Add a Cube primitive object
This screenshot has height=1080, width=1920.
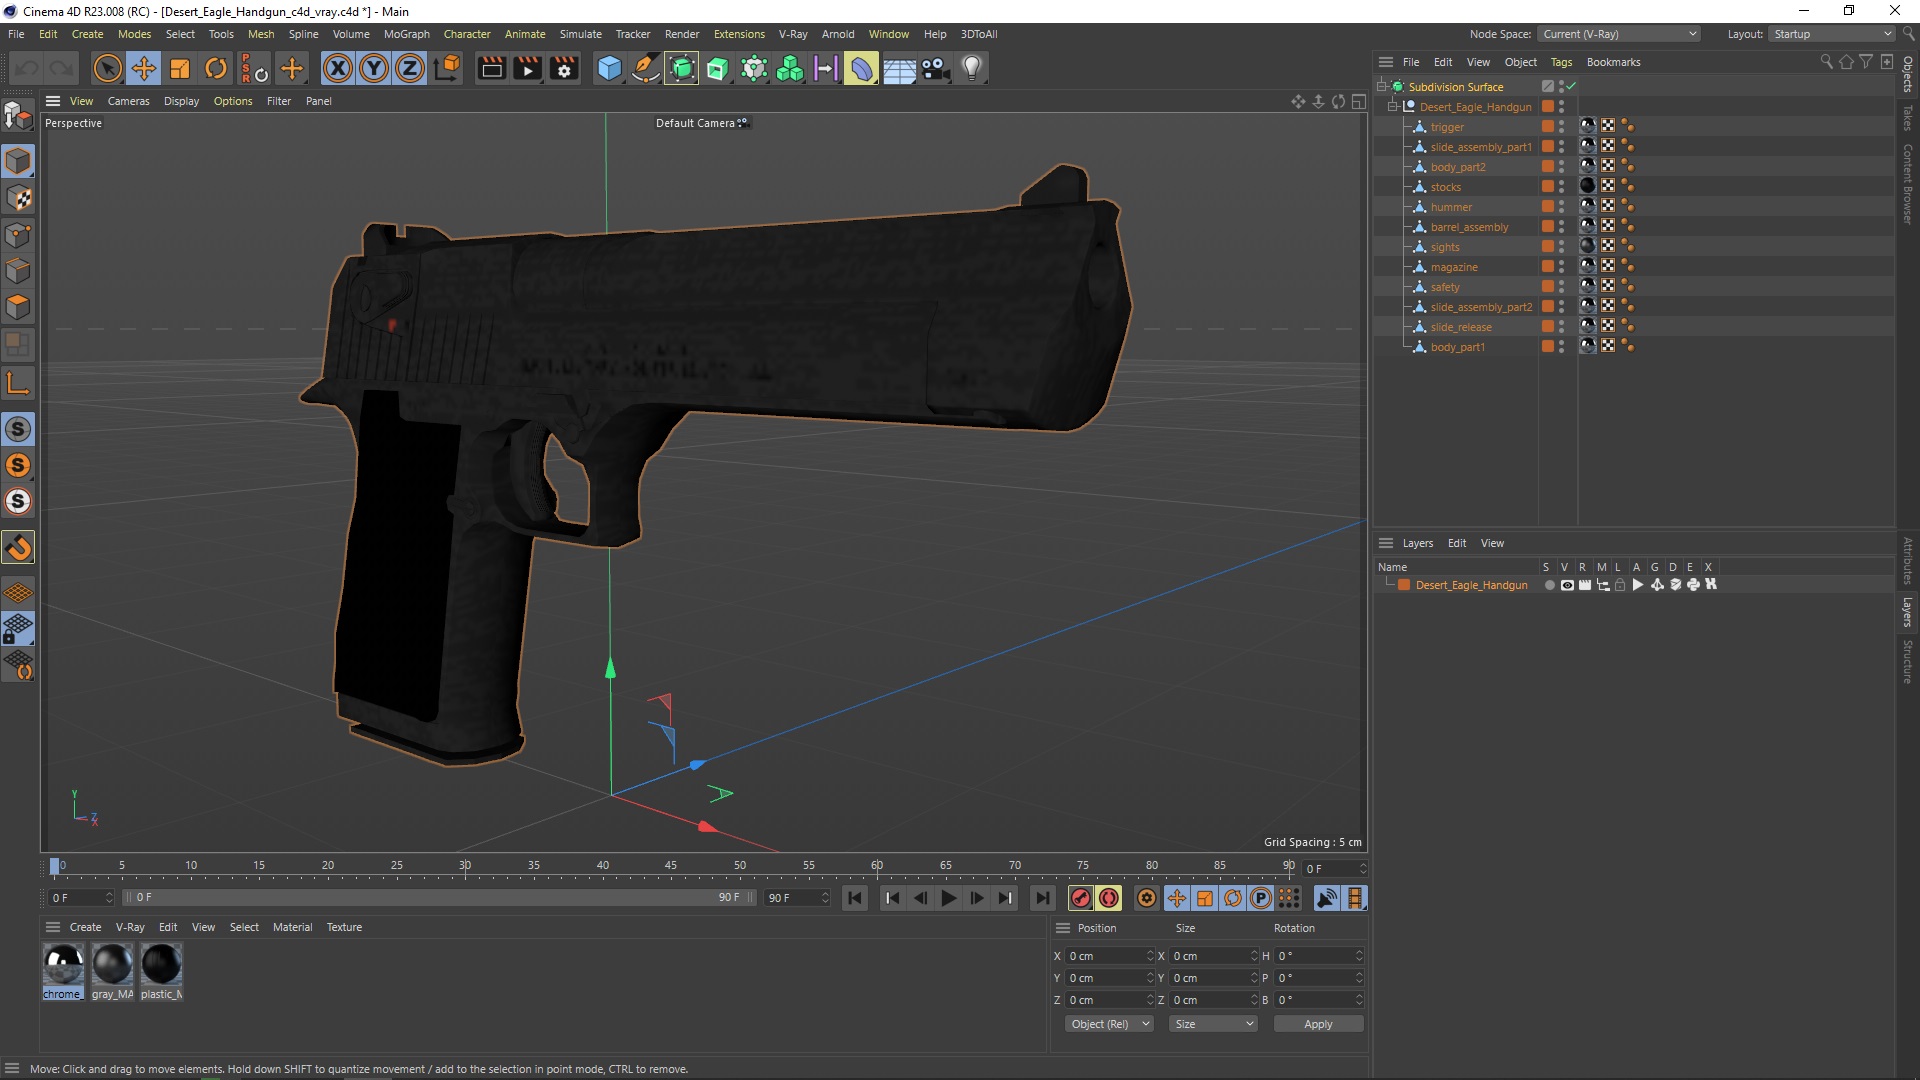coord(609,68)
